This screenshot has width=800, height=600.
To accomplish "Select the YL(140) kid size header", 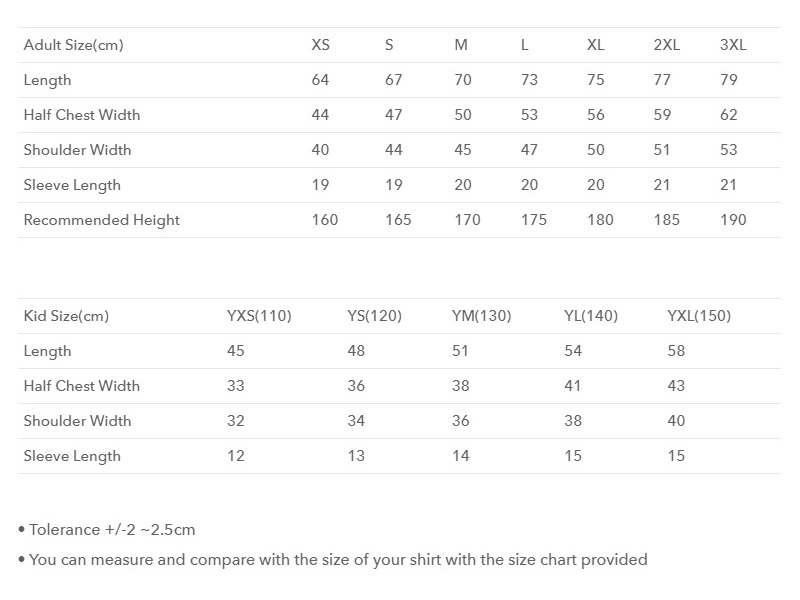I will click(x=591, y=316).
